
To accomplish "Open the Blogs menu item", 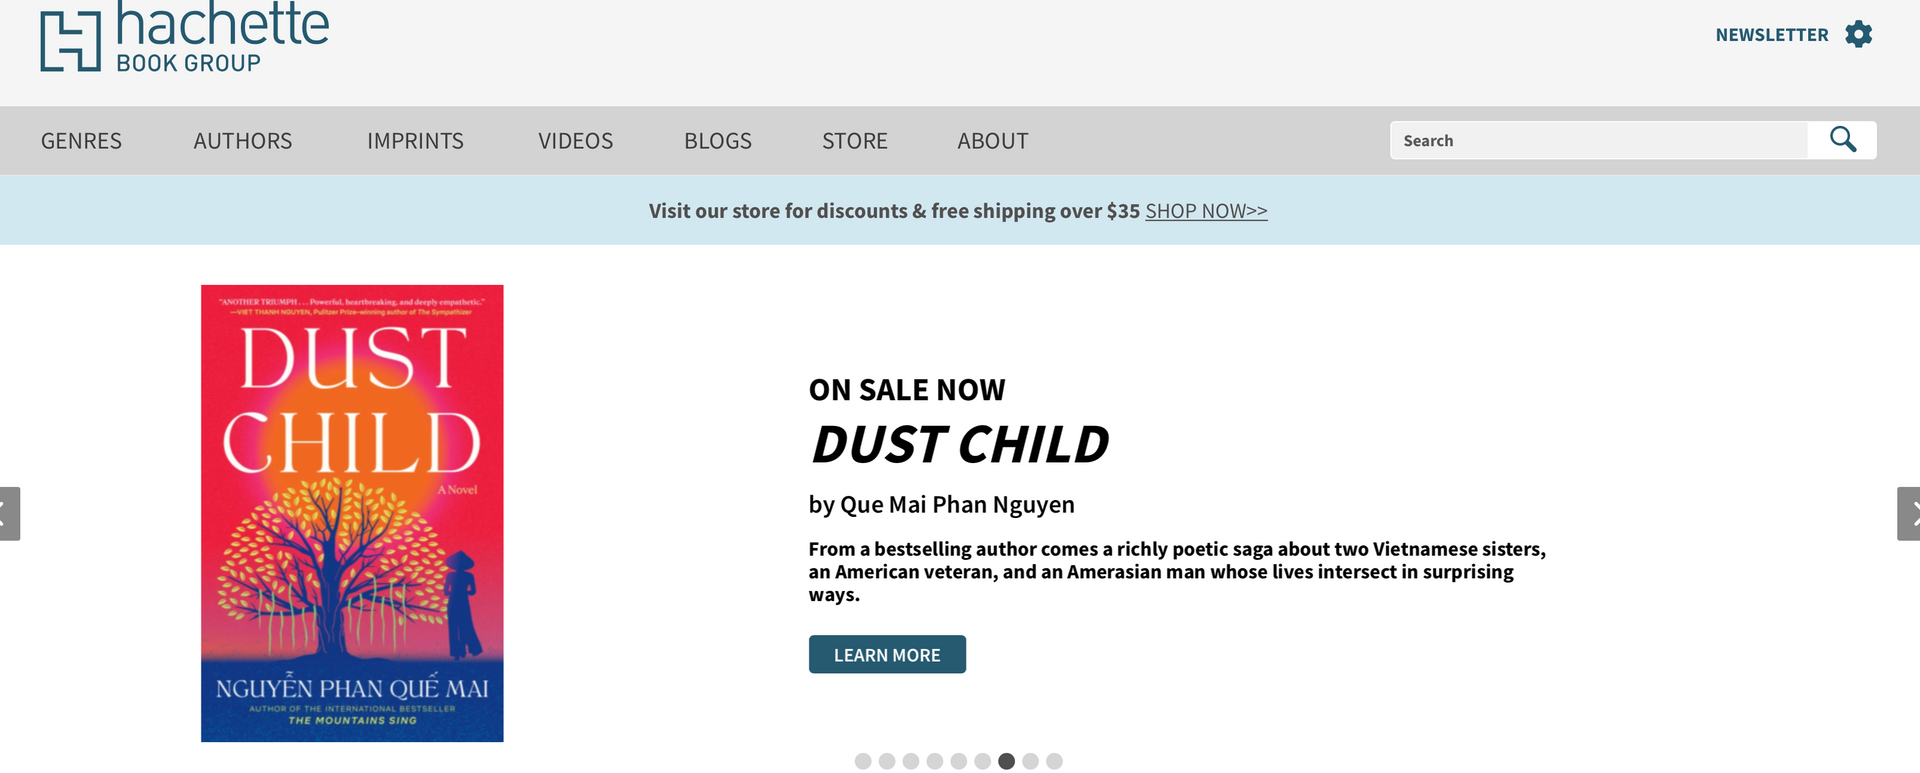I will tap(717, 141).
